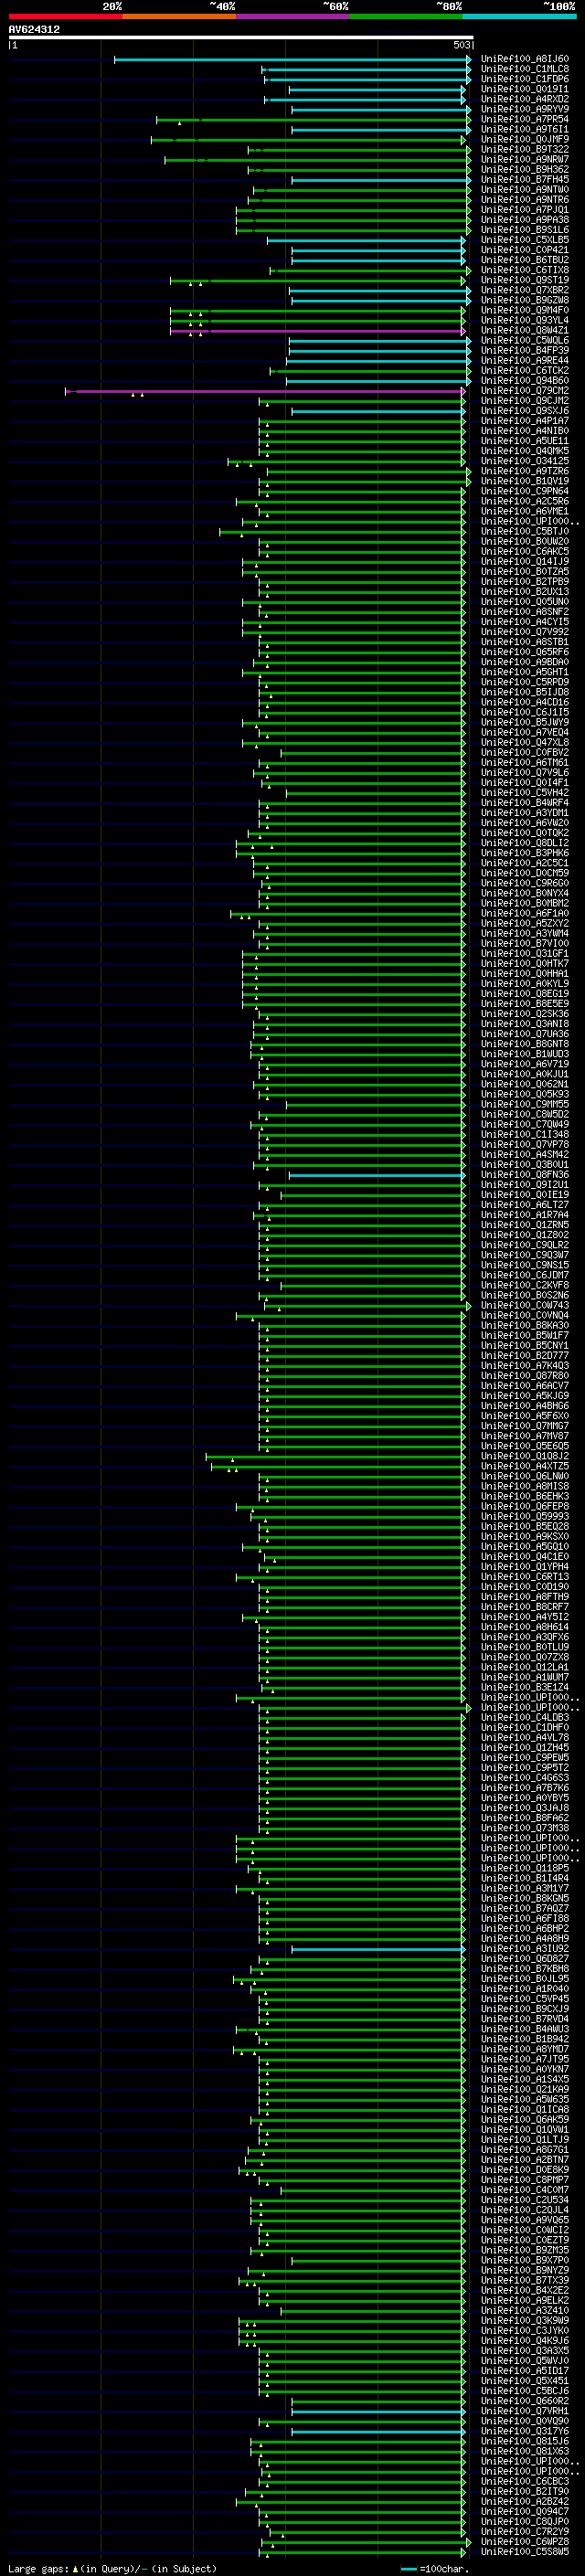Open hit UniRef100_A7VEQ4
The height and width of the screenshot is (2576, 585).
click(525, 732)
